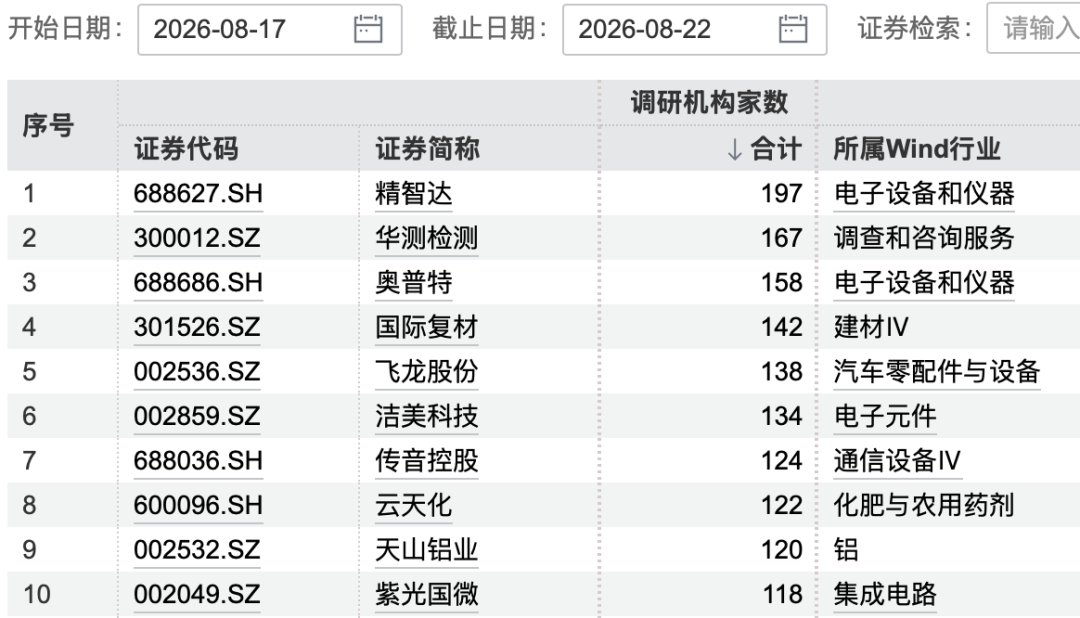
Task: Select the total value 120
Action: click(x=782, y=550)
